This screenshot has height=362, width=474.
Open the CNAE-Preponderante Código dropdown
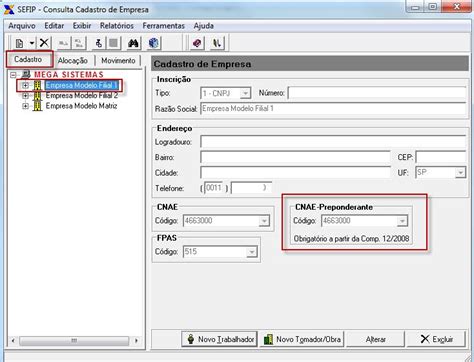click(x=402, y=221)
